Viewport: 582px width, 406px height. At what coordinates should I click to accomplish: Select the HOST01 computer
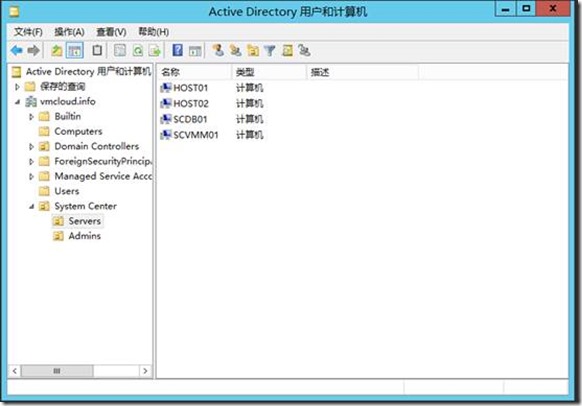click(x=190, y=88)
